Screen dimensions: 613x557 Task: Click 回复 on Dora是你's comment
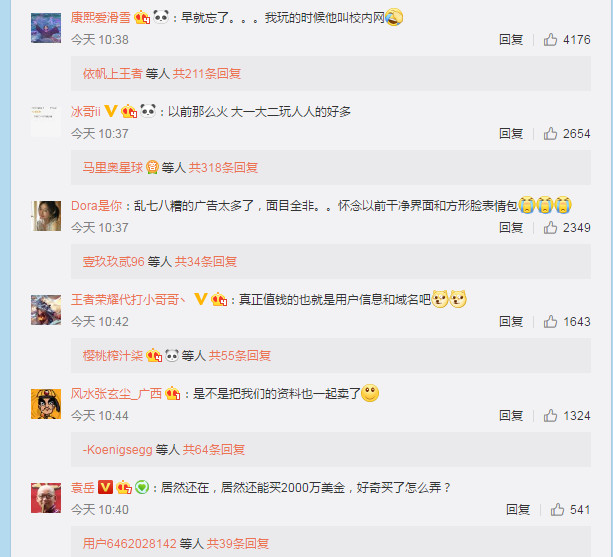(511, 227)
